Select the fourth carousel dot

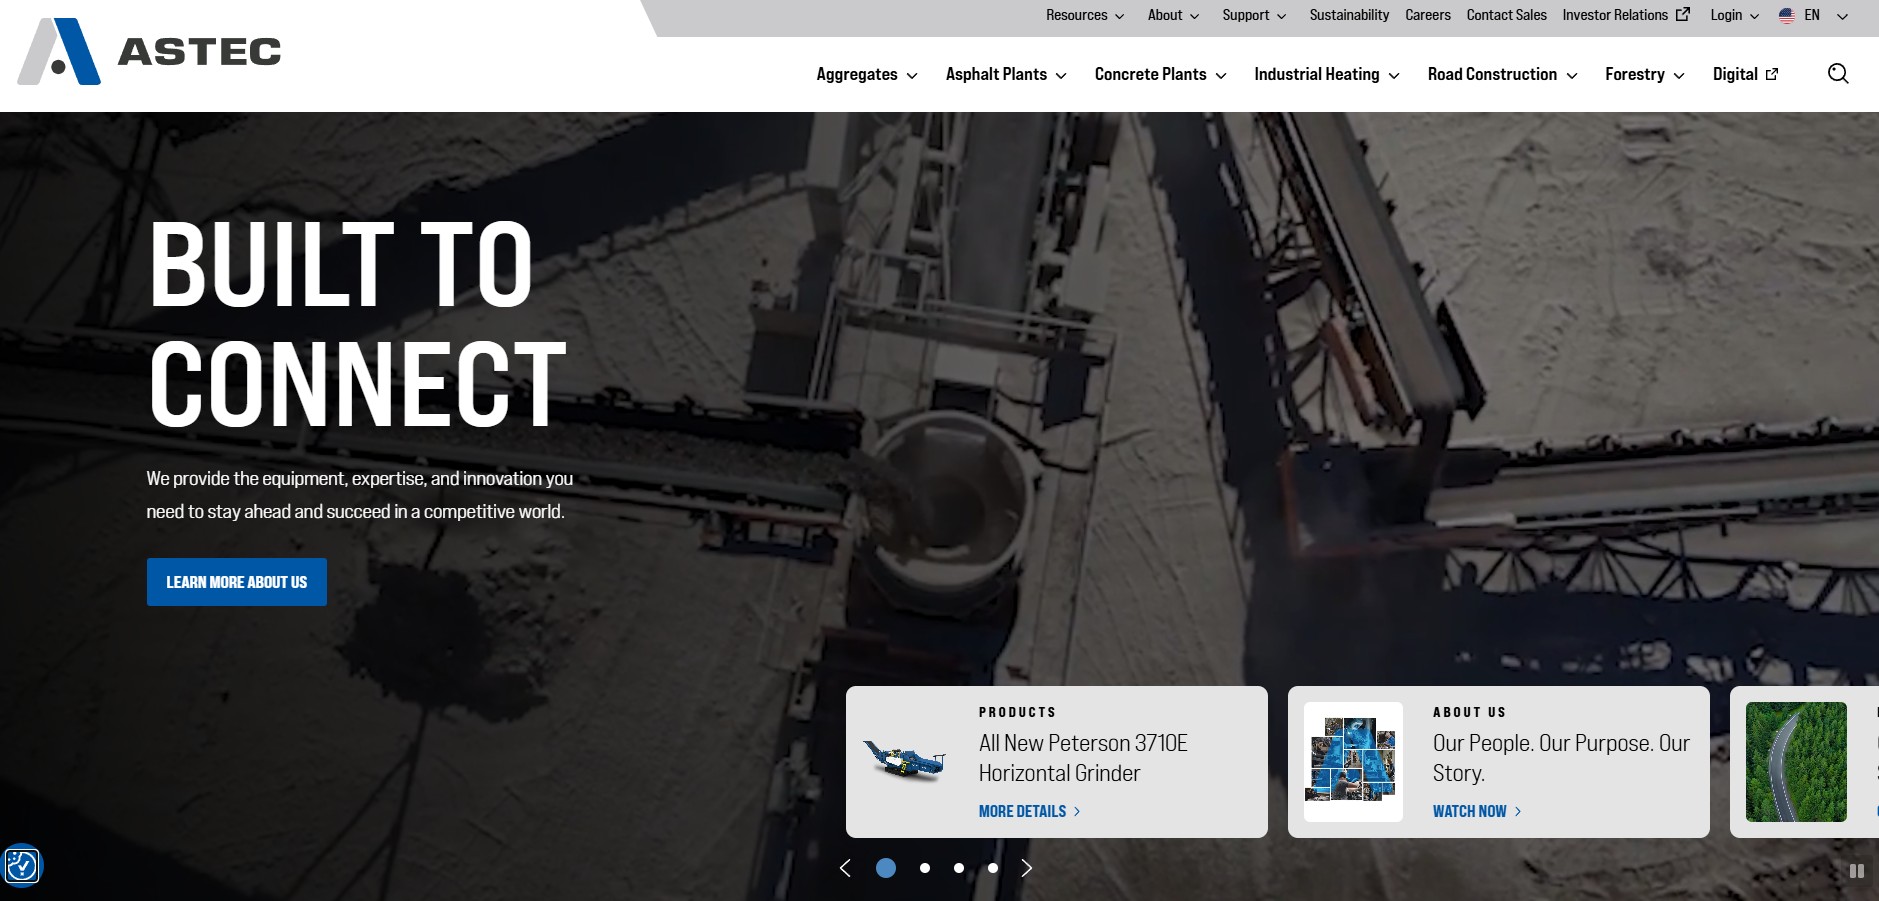(x=993, y=868)
